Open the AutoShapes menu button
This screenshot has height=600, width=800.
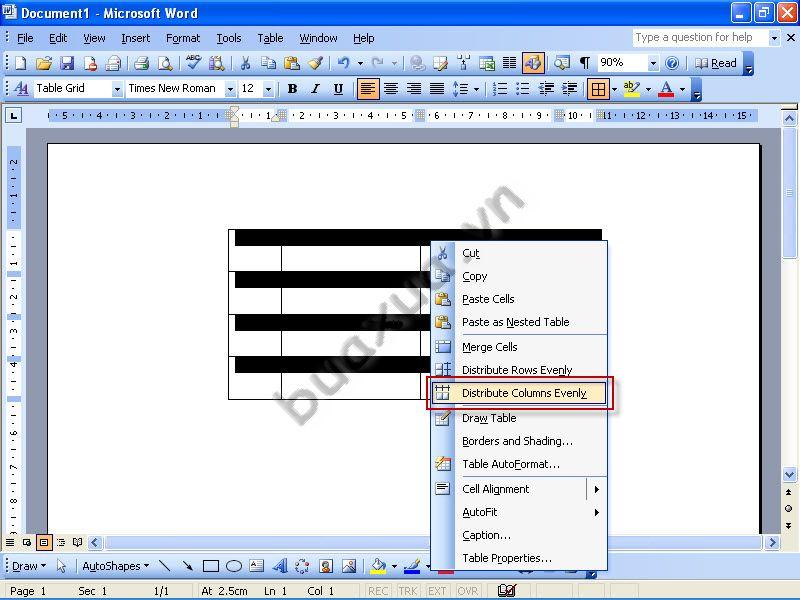116,566
